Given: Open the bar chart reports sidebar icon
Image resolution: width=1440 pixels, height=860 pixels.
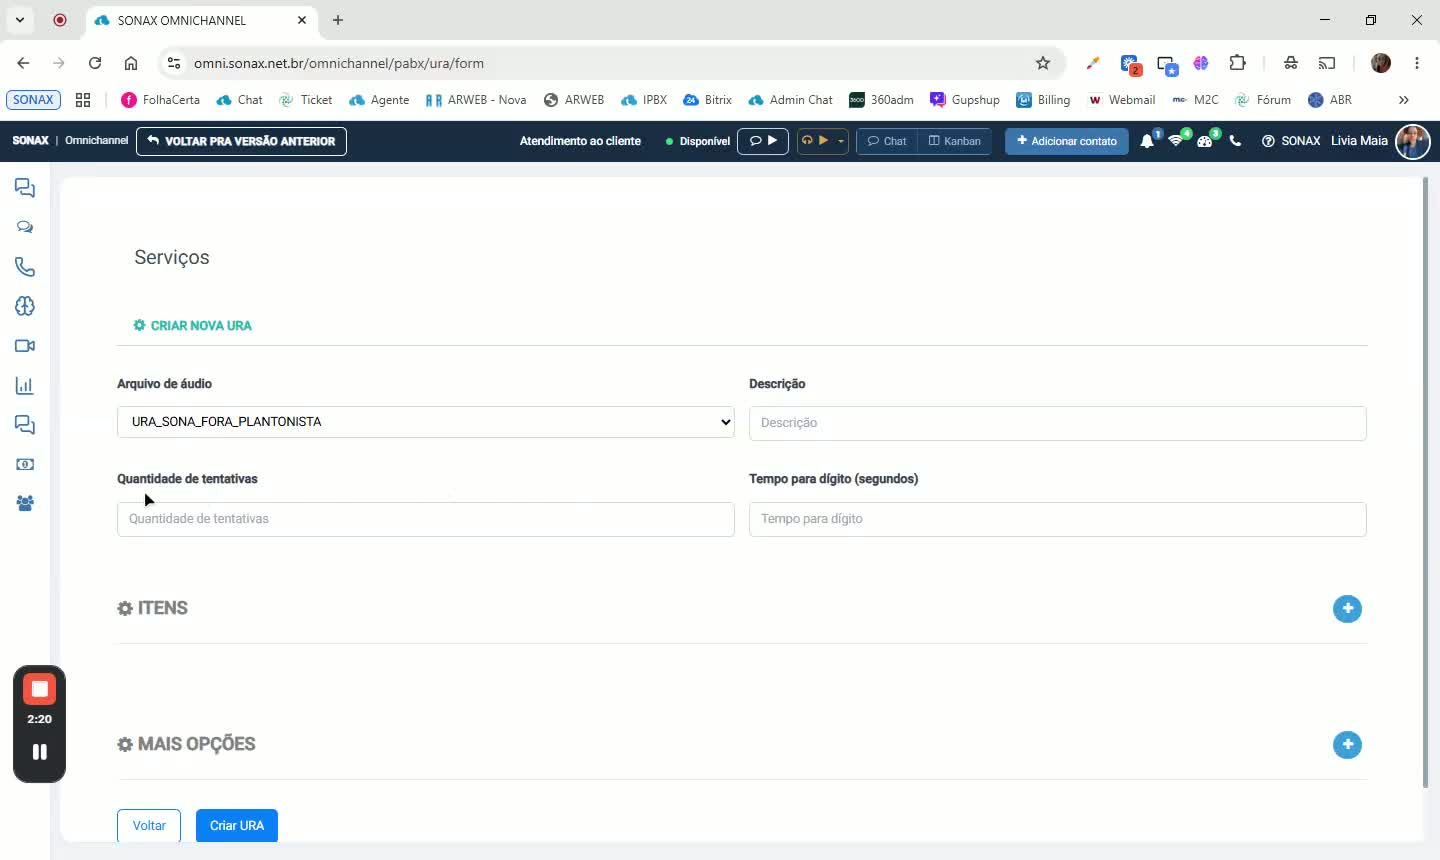Looking at the screenshot, I should pyautogui.click(x=25, y=385).
